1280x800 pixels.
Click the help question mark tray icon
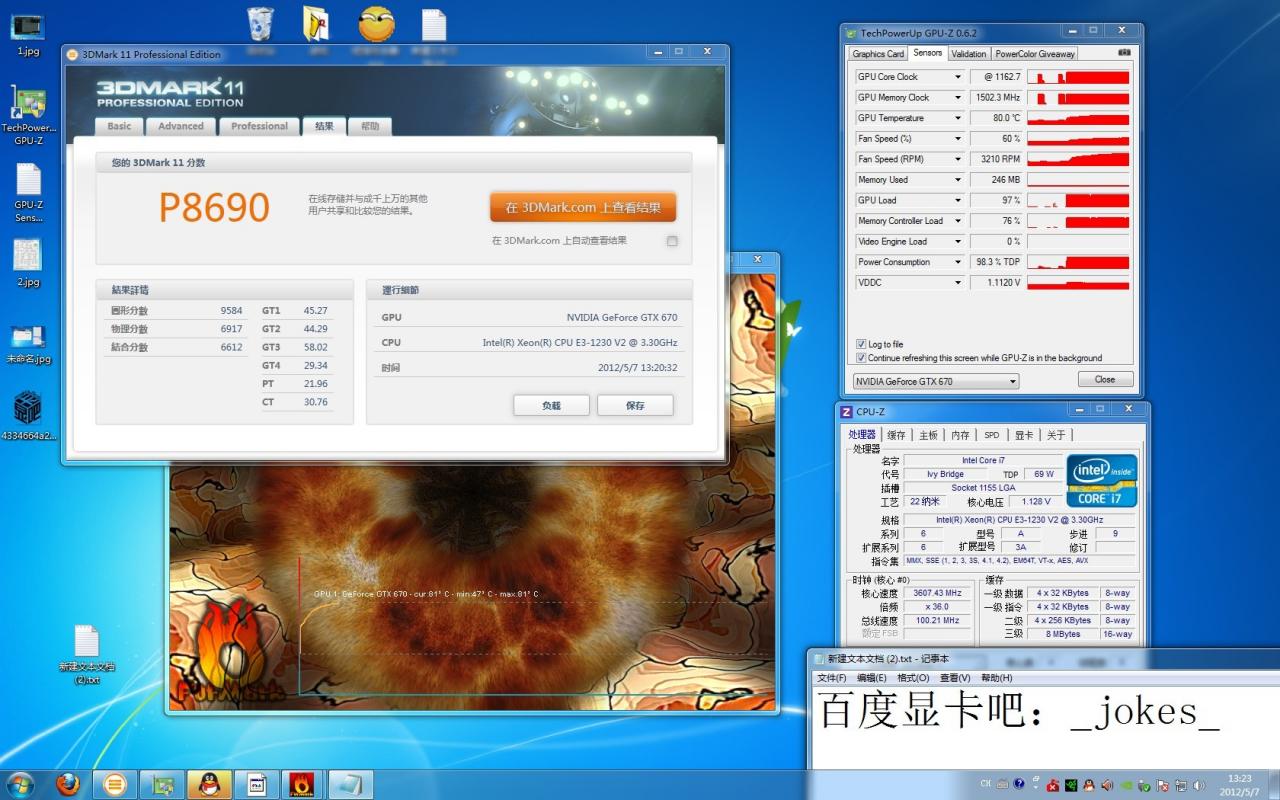coord(1019,785)
